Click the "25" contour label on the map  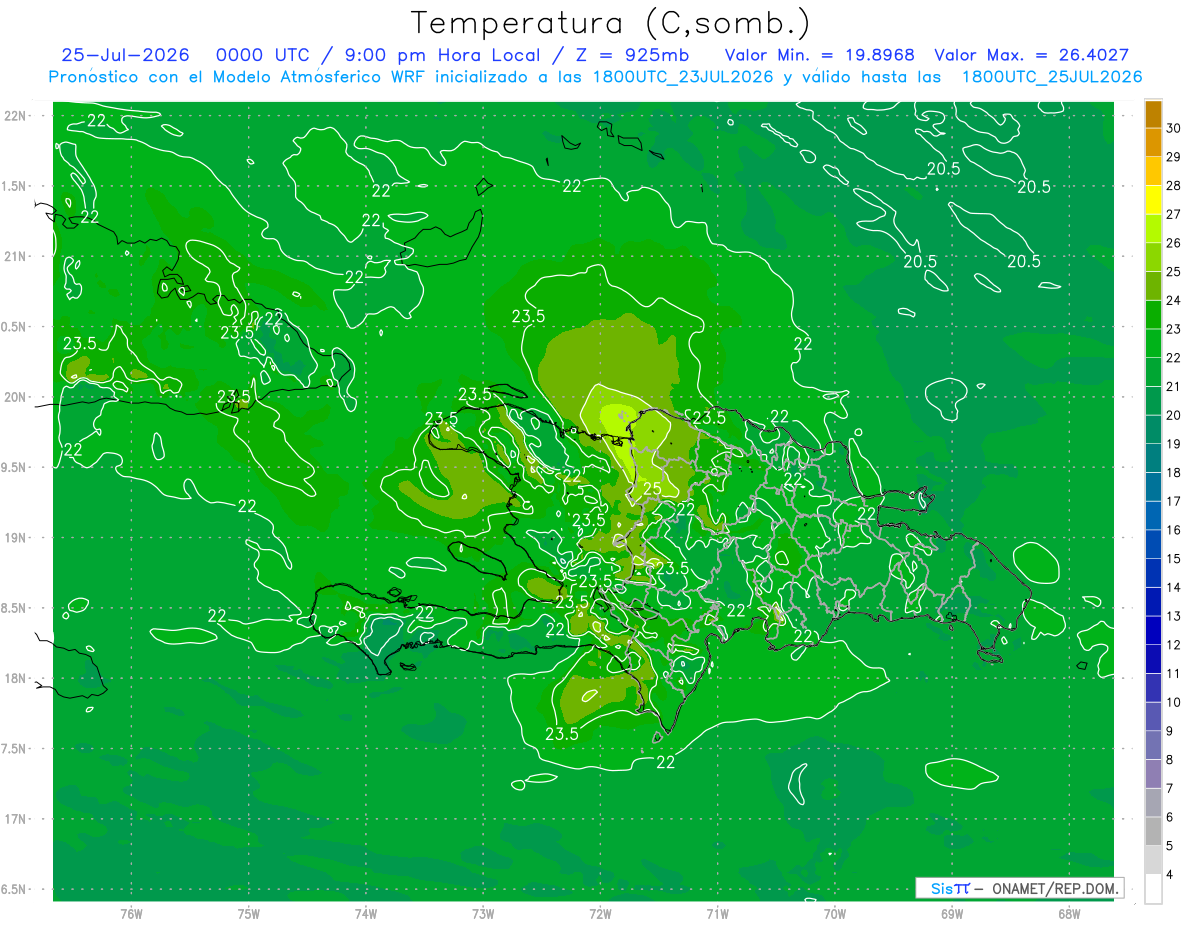[x=652, y=489]
